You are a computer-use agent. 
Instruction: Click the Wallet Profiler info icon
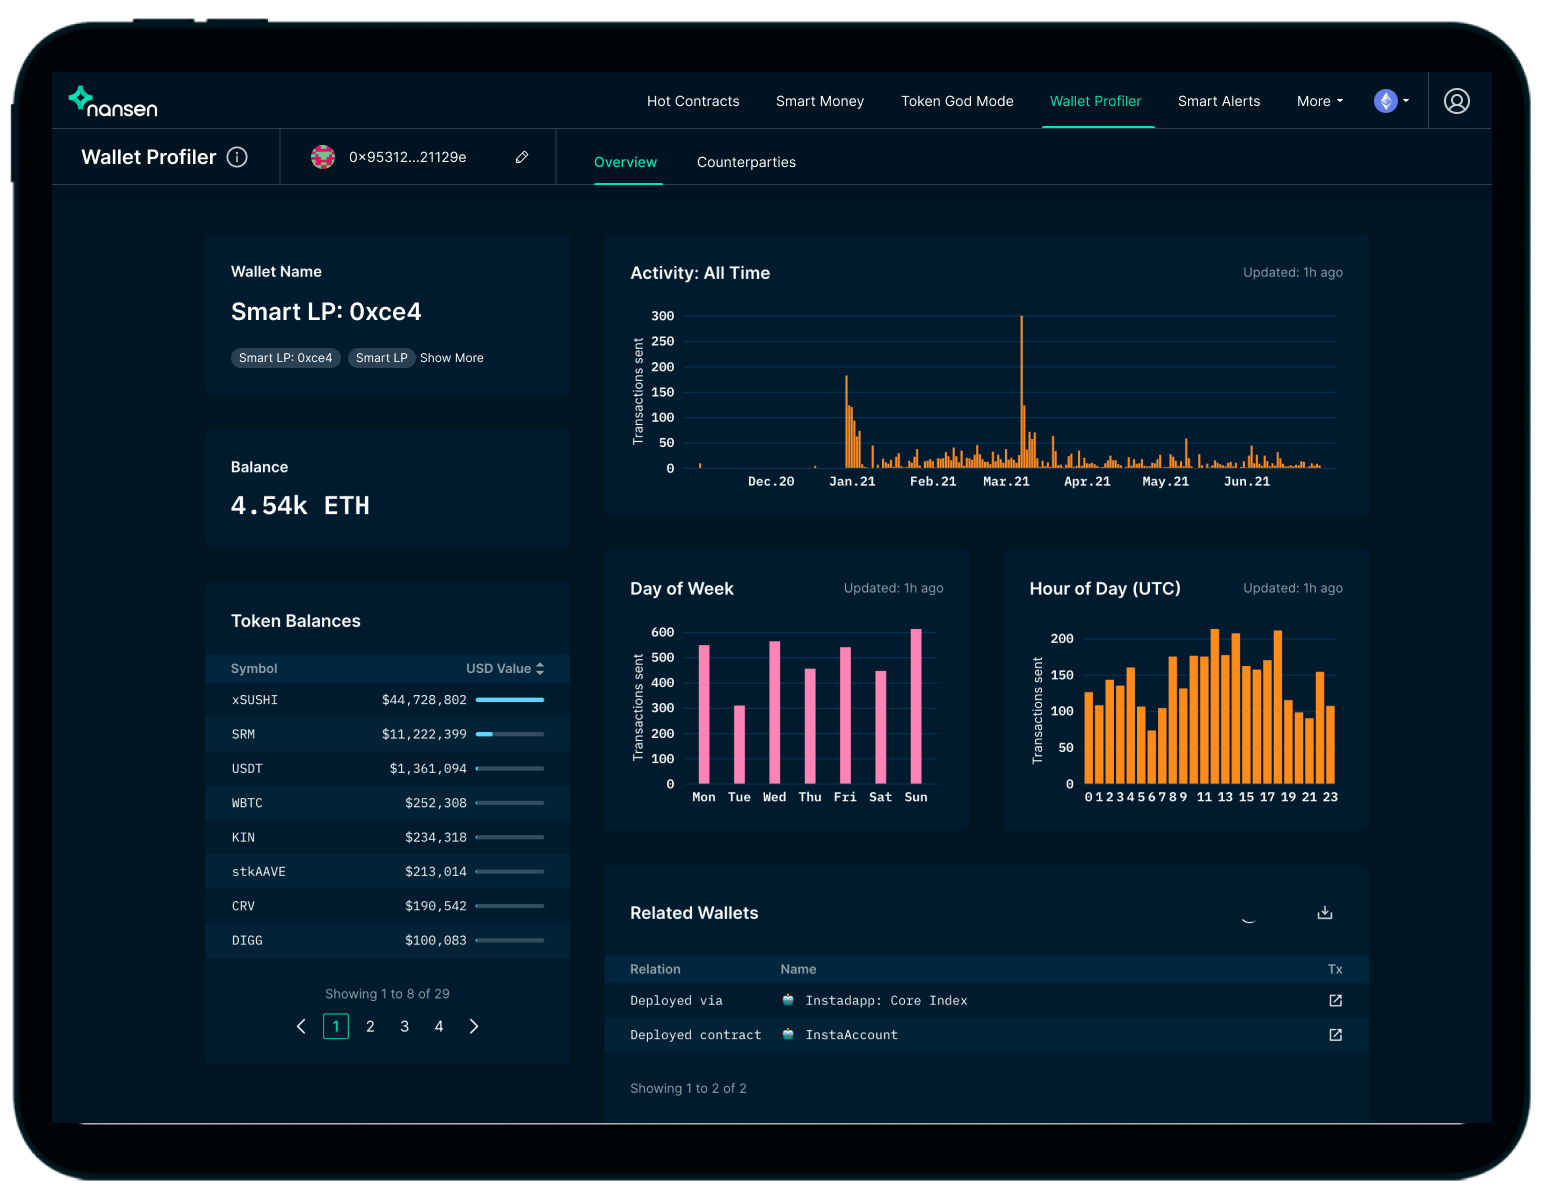click(x=237, y=157)
